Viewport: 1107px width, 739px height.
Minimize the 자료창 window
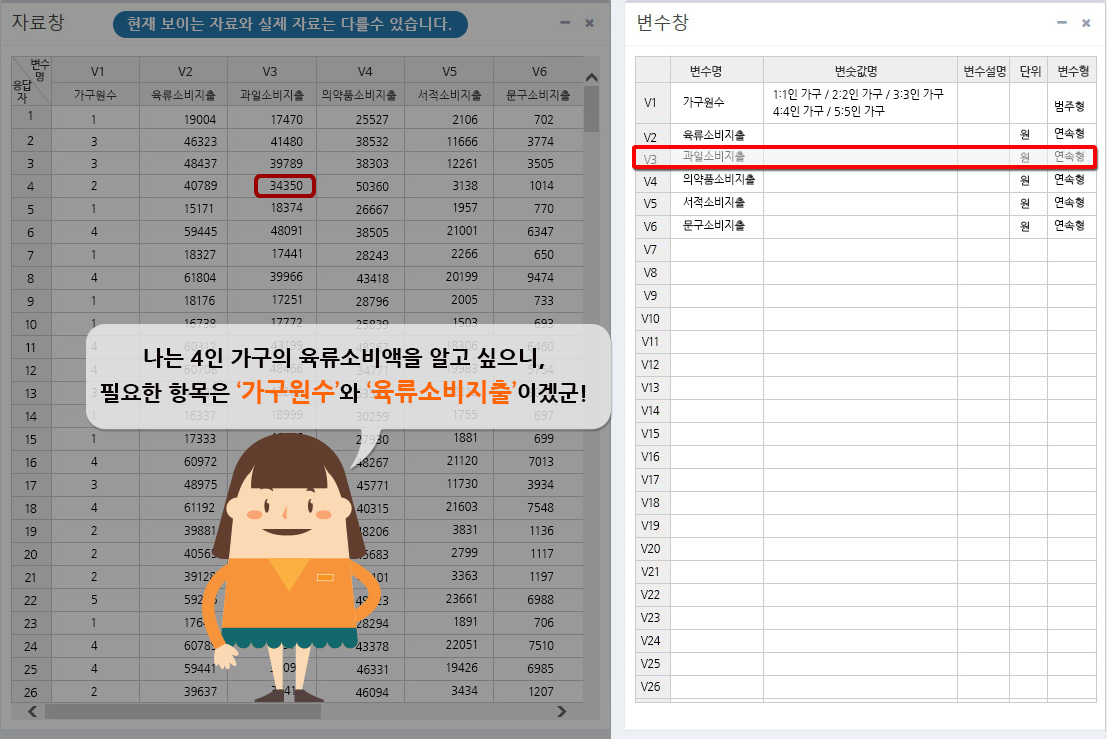click(565, 23)
